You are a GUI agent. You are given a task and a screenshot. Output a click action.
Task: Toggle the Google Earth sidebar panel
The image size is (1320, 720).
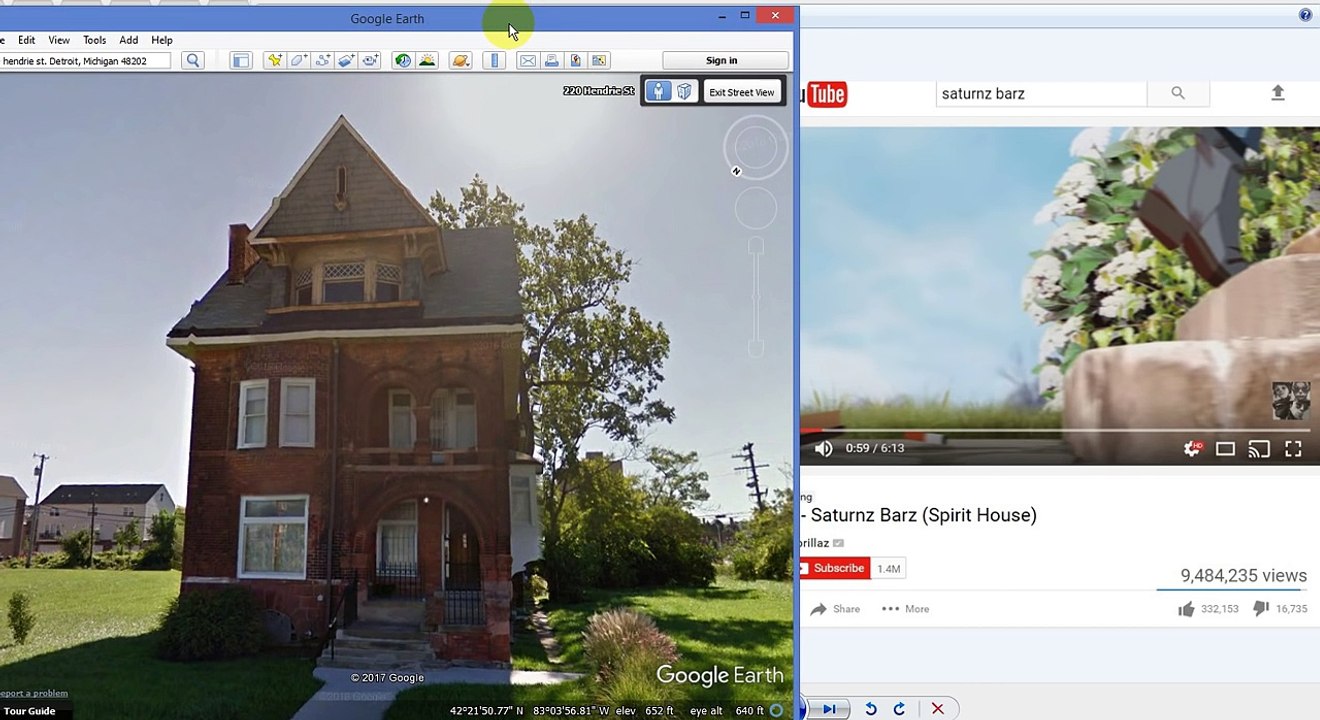coord(241,61)
